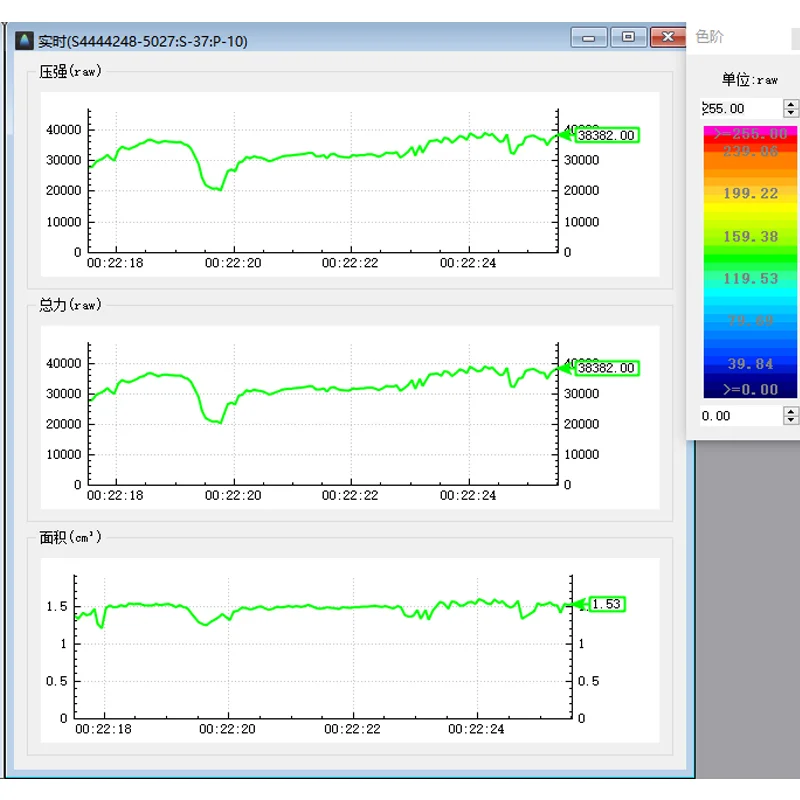Click the 119.53 cyan color band
Viewport: 800px width, 800px height.
coord(750,279)
